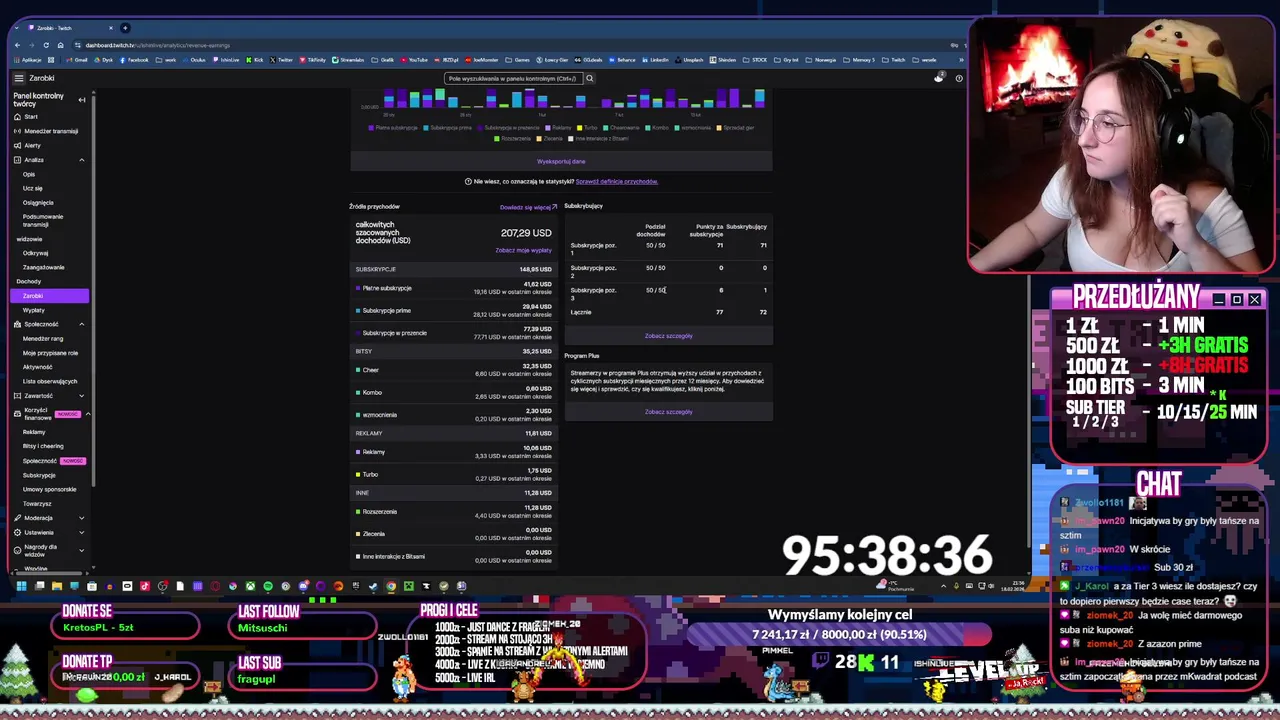Open Lista obserwujących
This screenshot has width=1280, height=720.
50,381
